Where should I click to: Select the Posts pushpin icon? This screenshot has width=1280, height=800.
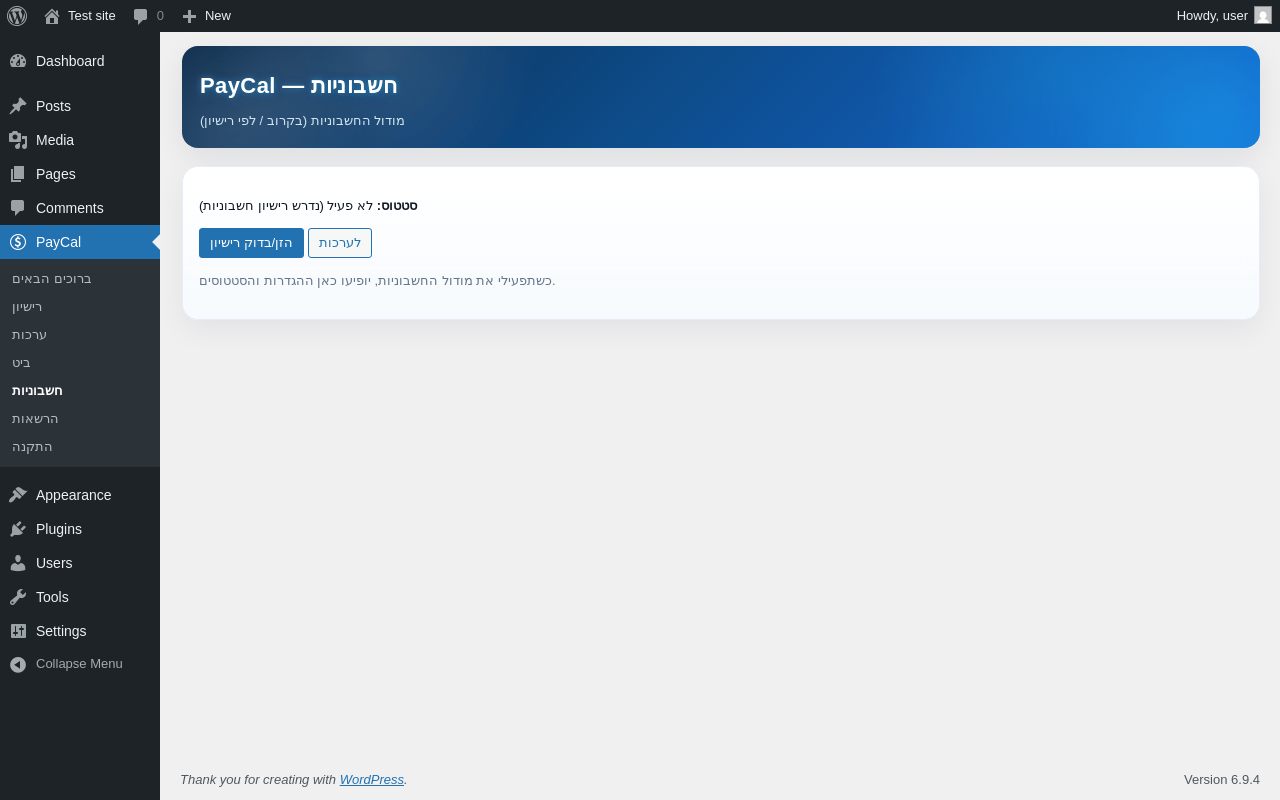(x=18, y=106)
